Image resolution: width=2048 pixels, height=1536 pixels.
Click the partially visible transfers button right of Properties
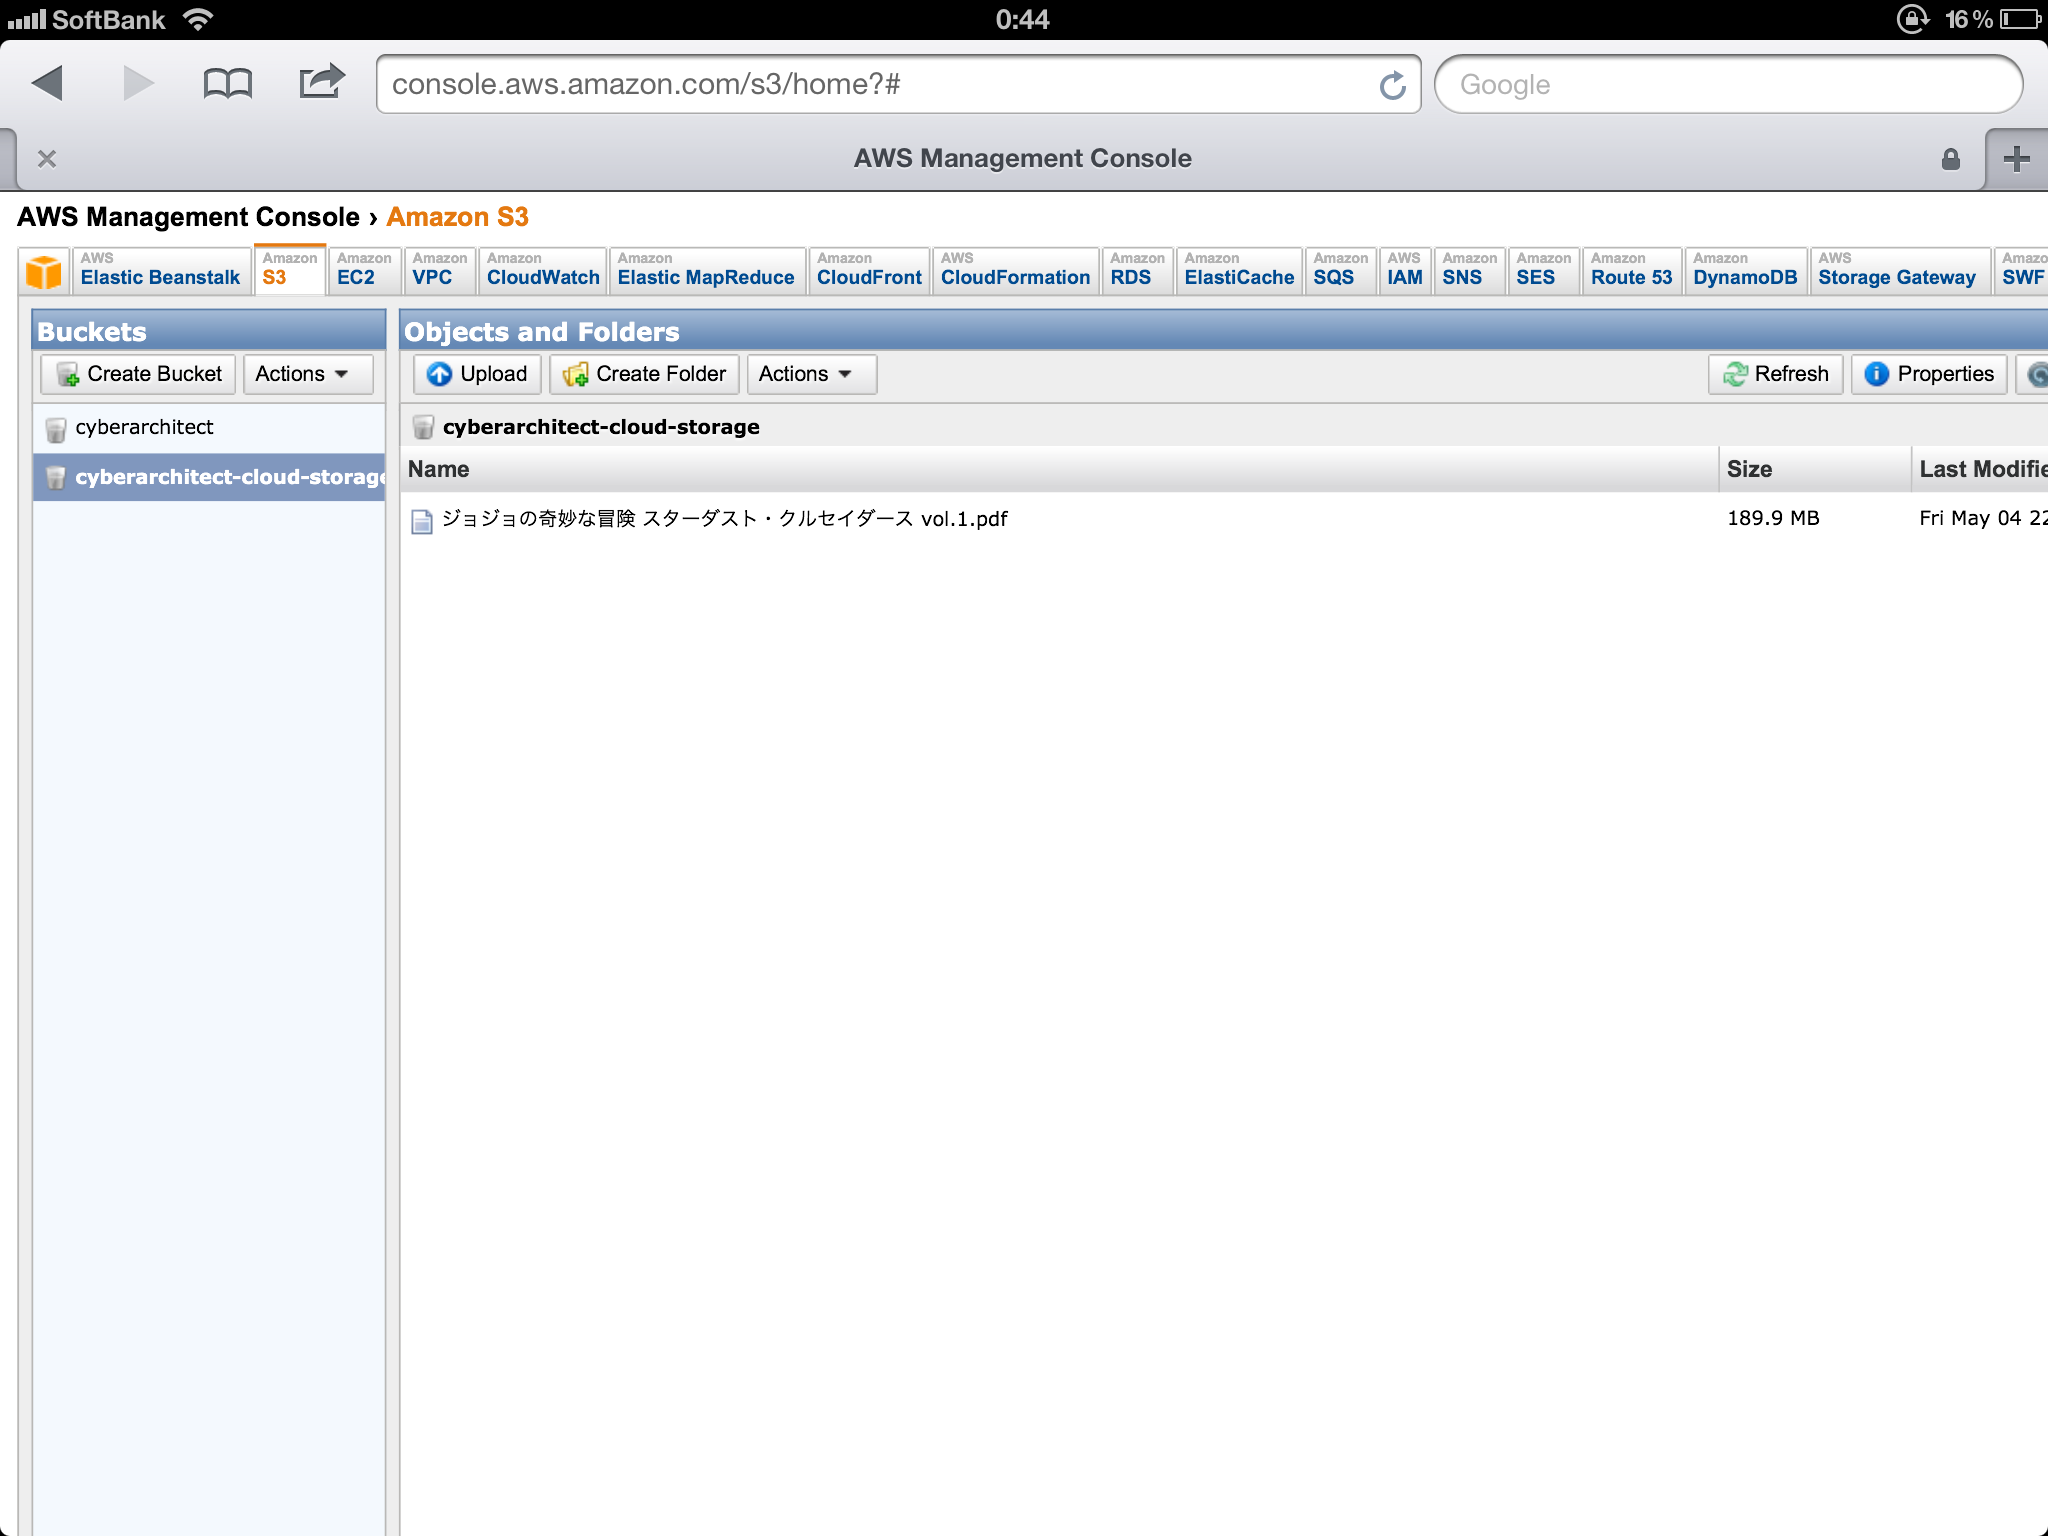[x=2032, y=374]
